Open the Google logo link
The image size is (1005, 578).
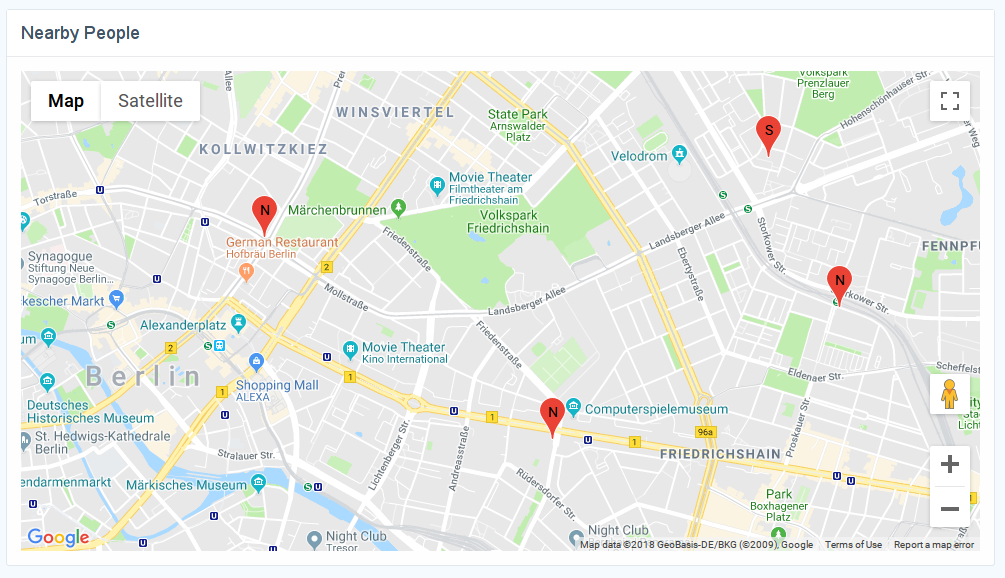point(58,537)
